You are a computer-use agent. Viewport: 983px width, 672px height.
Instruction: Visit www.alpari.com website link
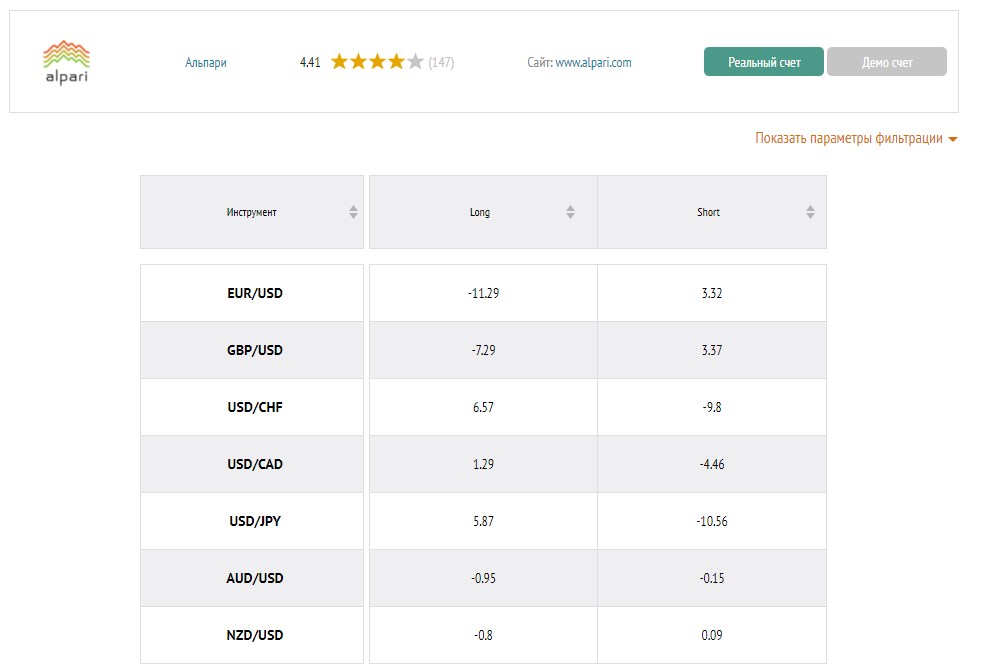pyautogui.click(x=593, y=62)
